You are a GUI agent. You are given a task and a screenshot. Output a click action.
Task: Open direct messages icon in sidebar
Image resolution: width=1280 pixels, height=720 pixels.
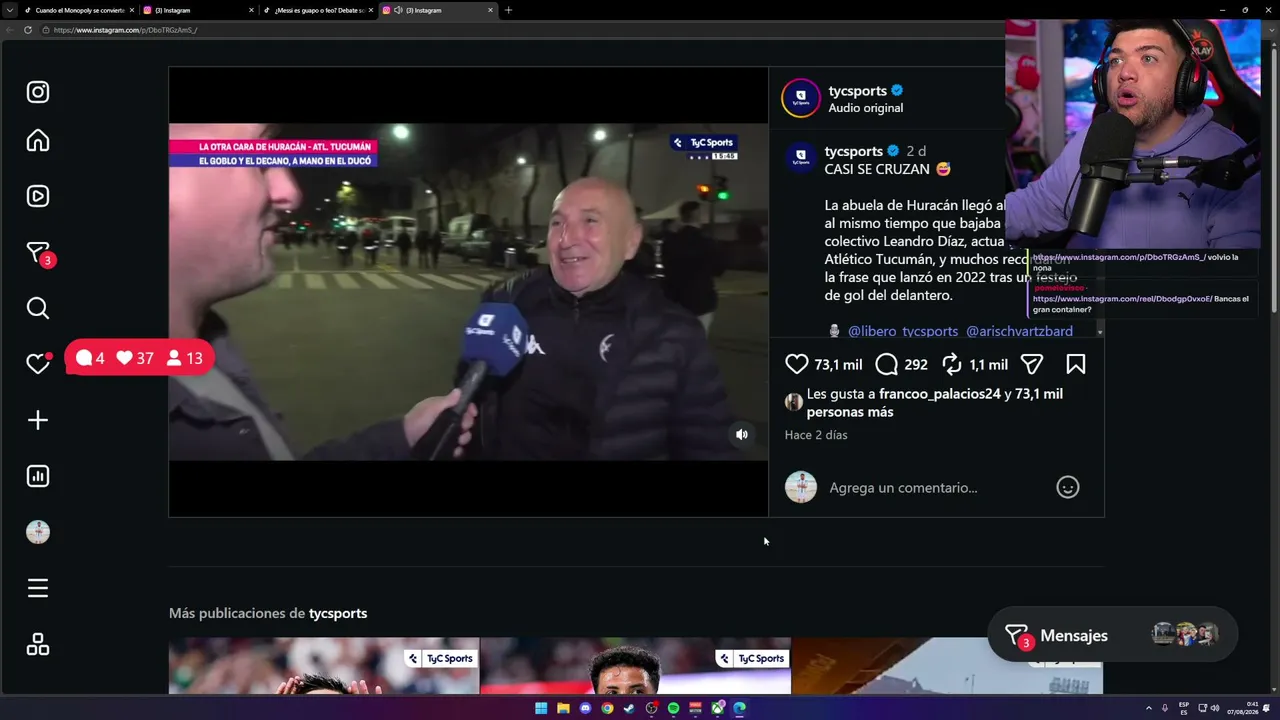pos(38,253)
